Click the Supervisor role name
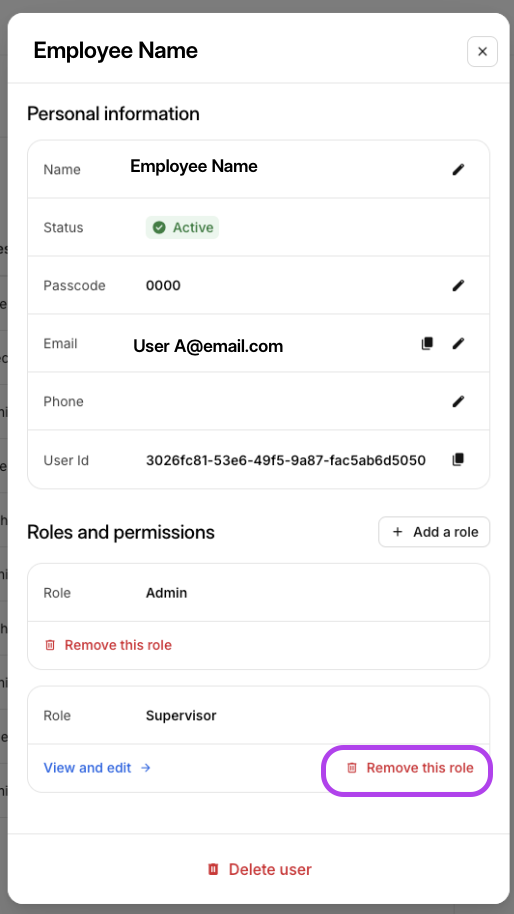Screen dimensions: 514x914 (x=181, y=716)
